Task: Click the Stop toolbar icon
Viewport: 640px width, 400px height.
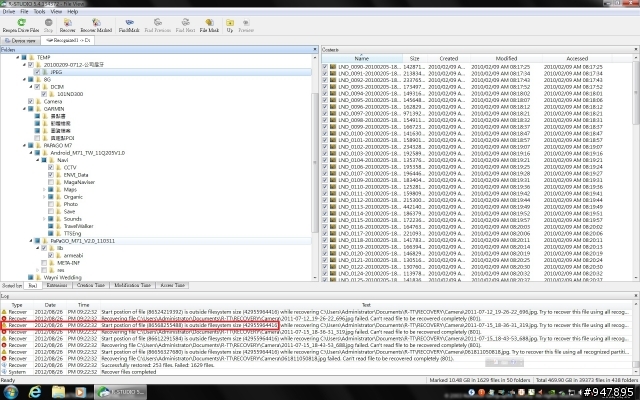Action: (x=49, y=22)
